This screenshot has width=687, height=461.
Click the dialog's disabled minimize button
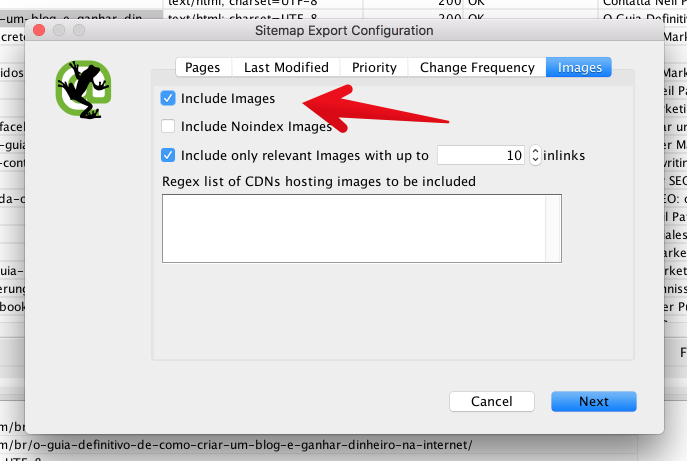click(59, 30)
